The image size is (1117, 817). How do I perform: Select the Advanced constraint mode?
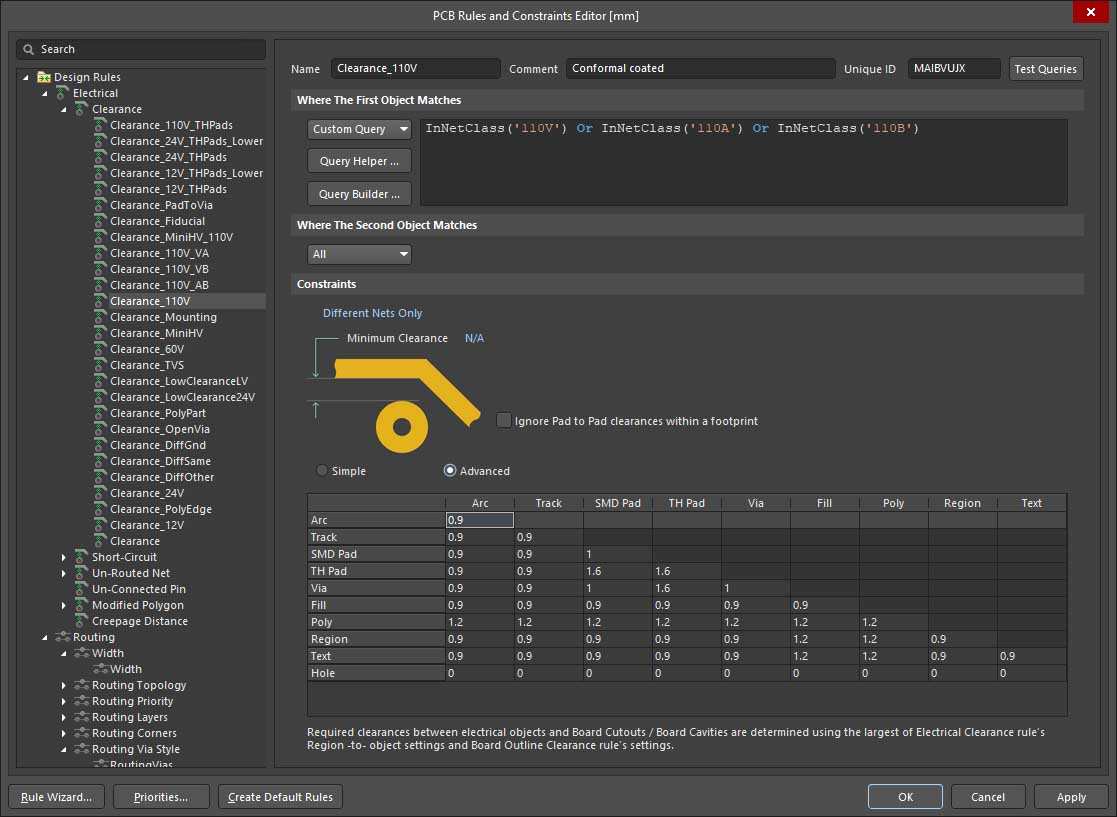coord(450,471)
